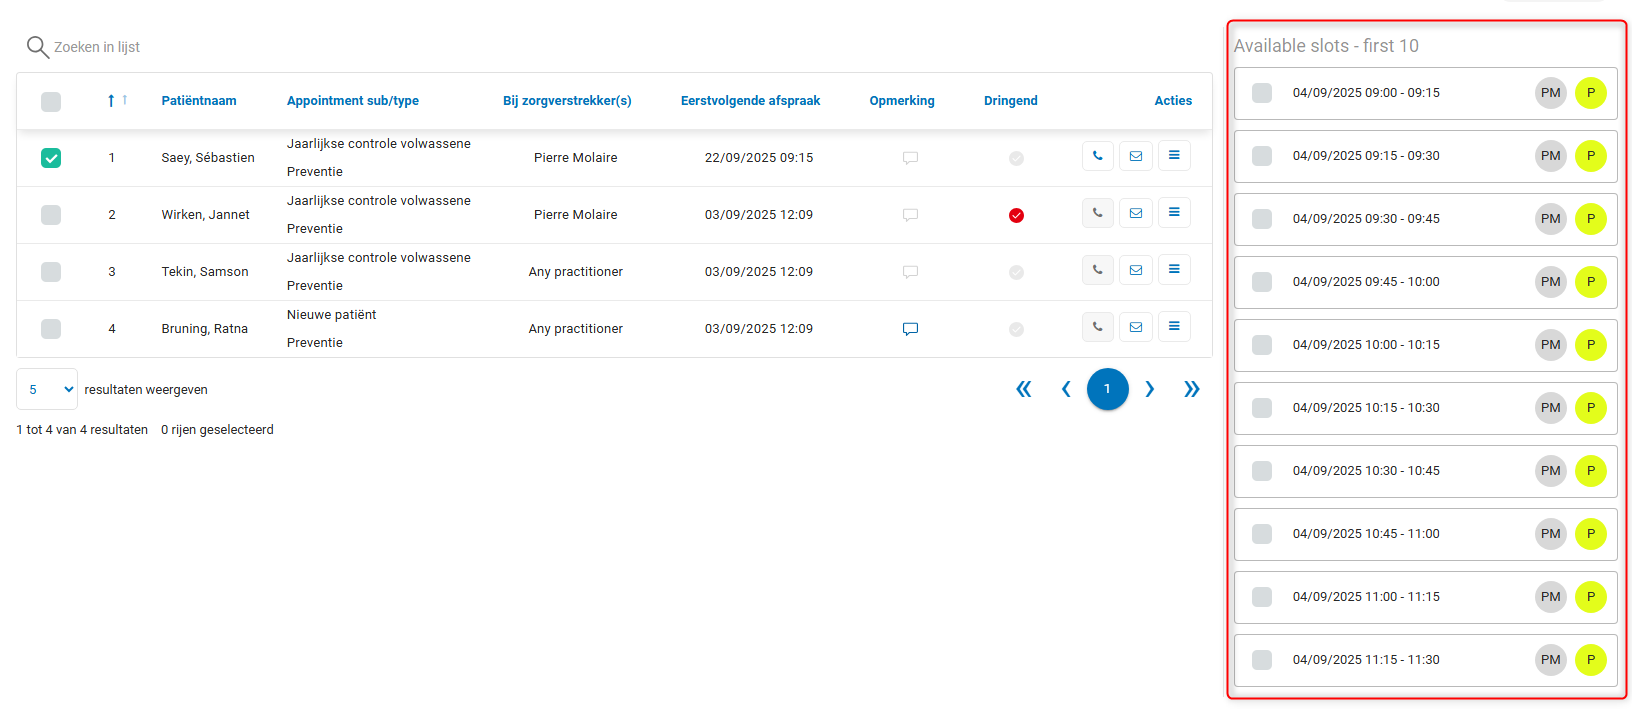The height and width of the screenshot is (709, 1632).
Task: Click page 1 pagination button
Action: click(x=1107, y=389)
